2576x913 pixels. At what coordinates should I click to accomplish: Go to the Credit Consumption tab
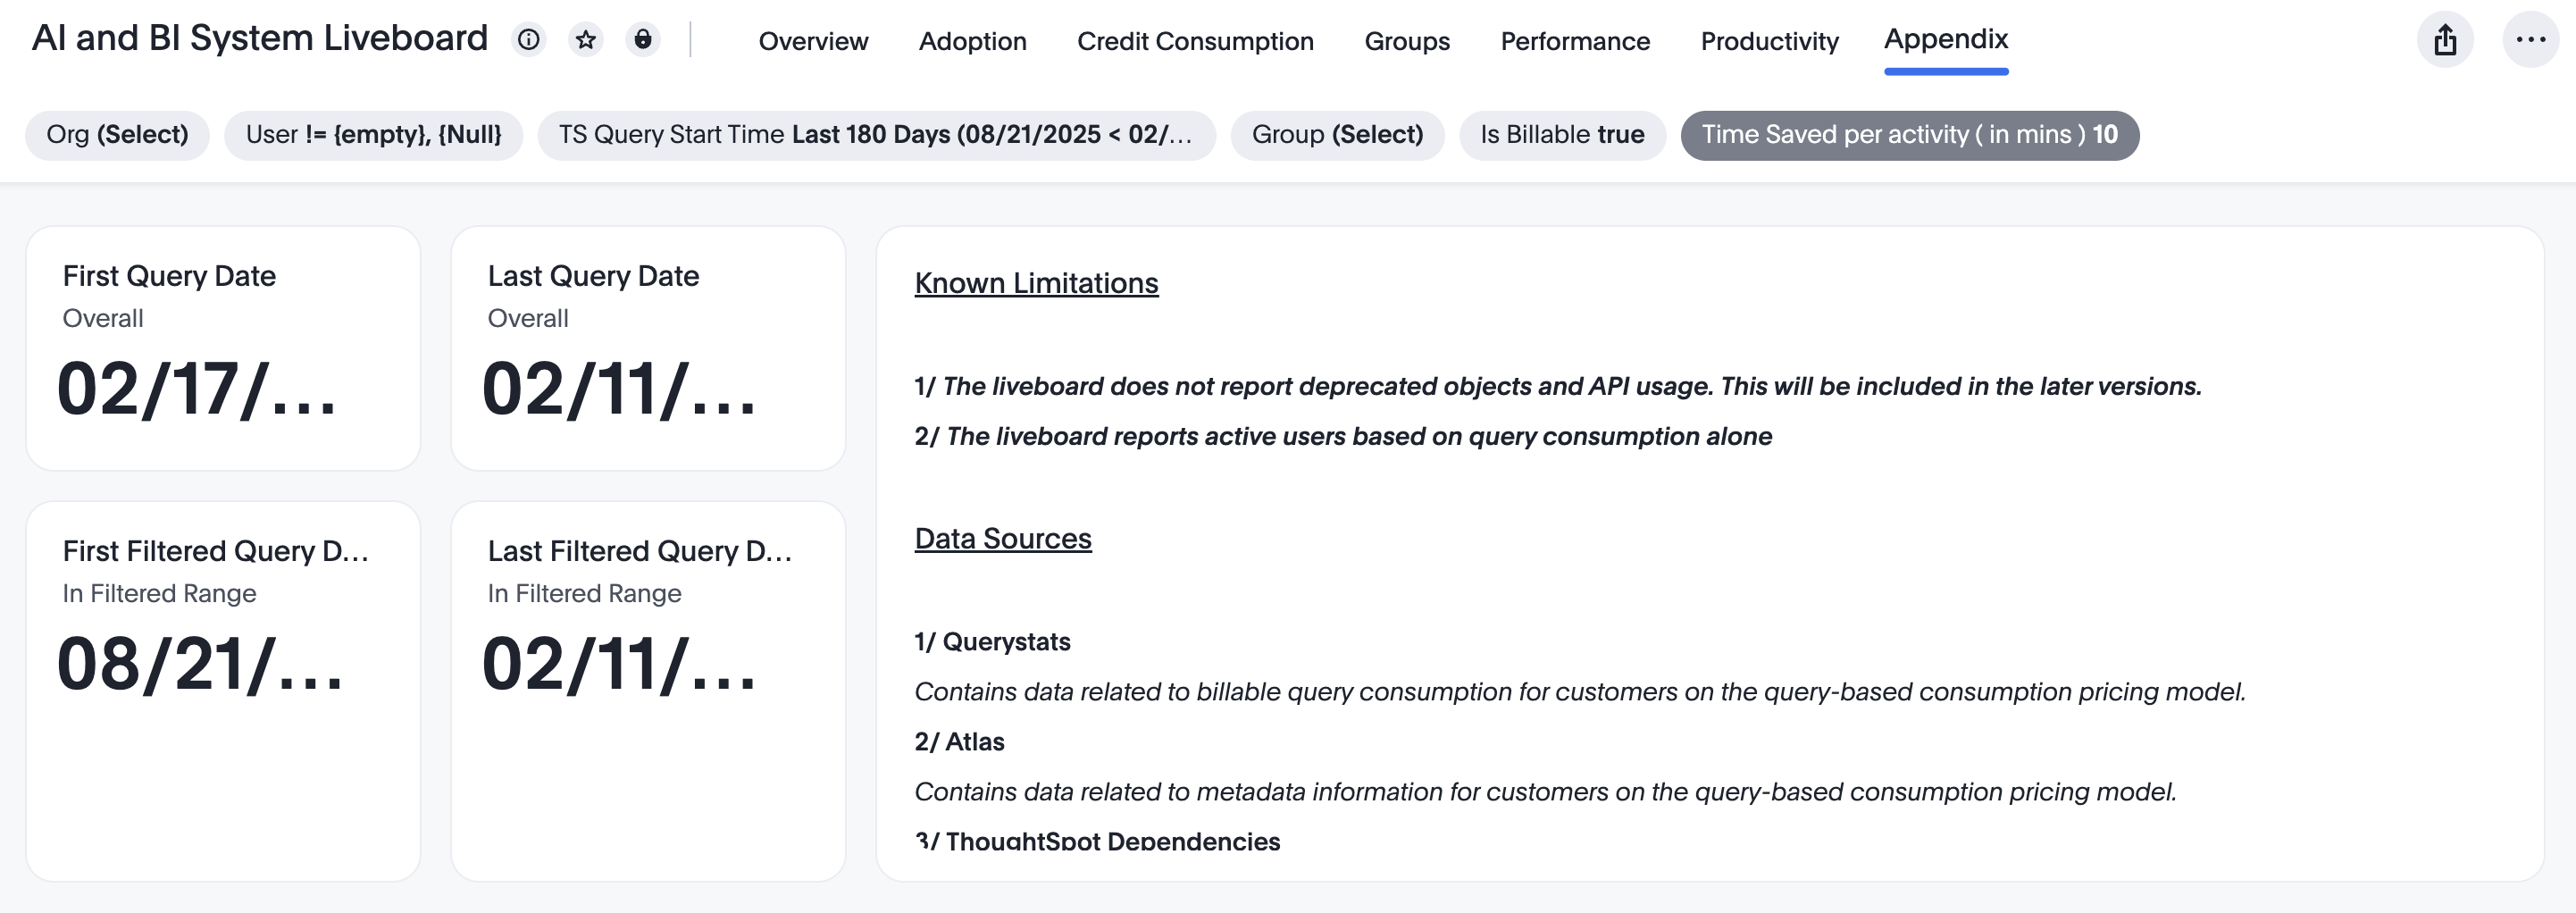[x=1195, y=41]
